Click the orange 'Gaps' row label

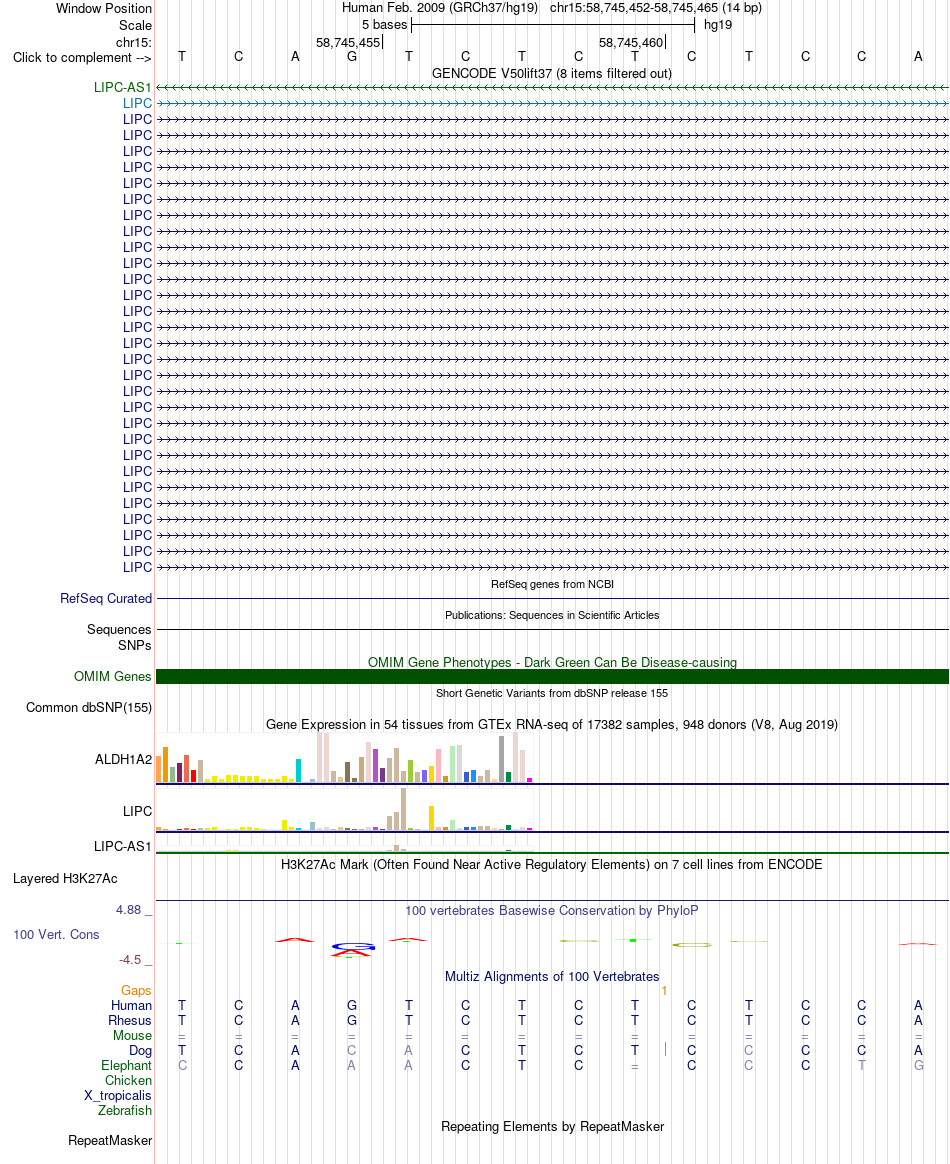pos(137,991)
